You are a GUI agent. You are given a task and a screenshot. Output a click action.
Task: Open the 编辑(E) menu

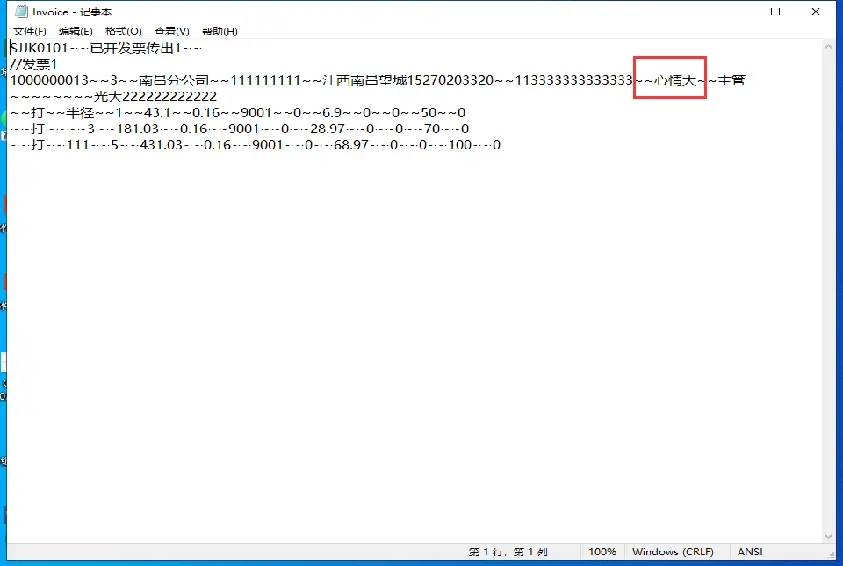click(76, 31)
